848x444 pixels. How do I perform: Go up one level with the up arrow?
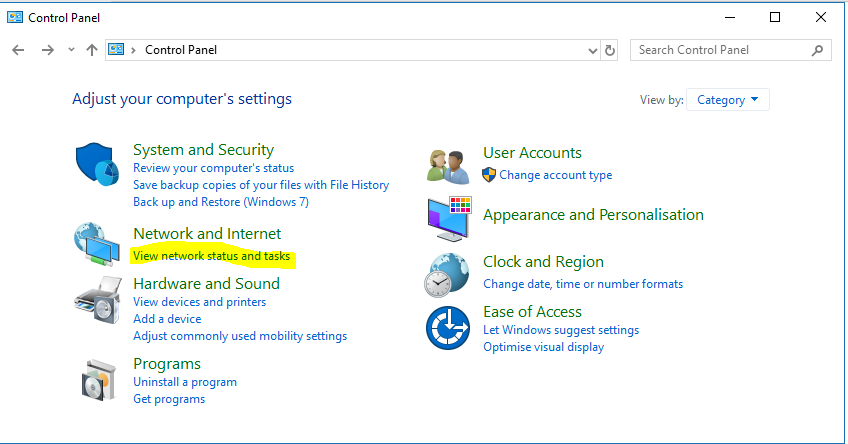[91, 50]
